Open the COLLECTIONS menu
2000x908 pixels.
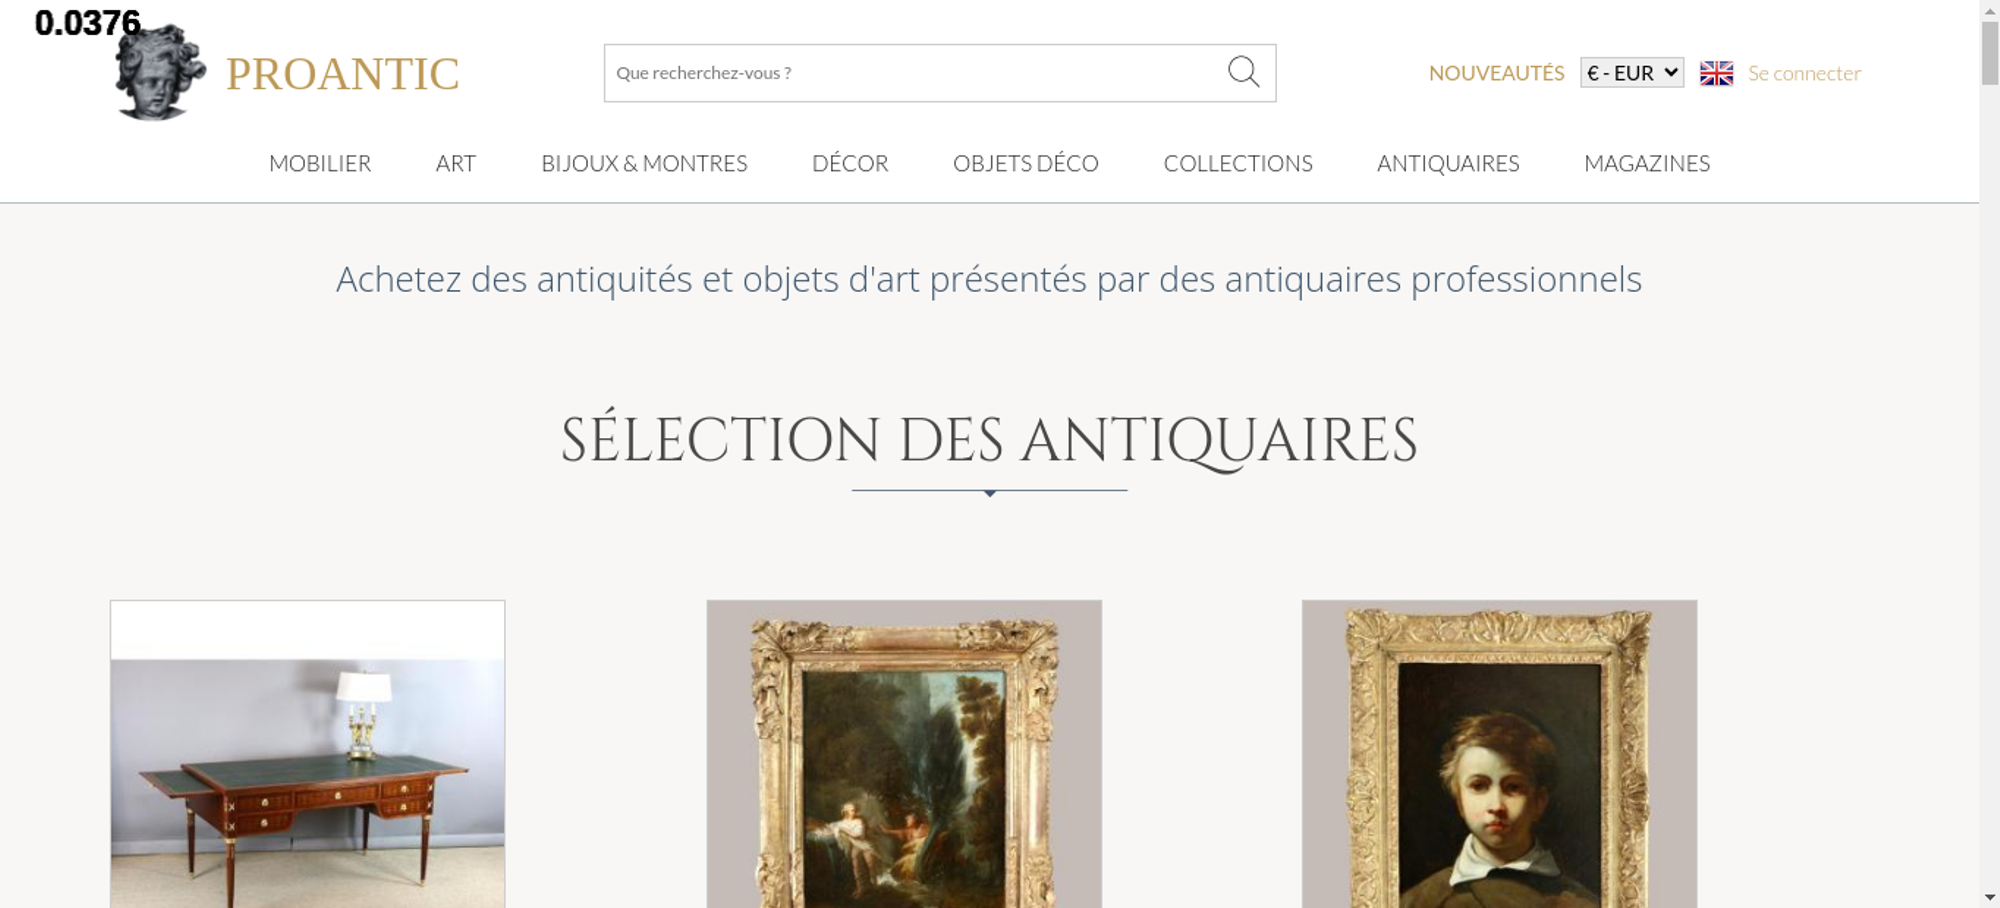pyautogui.click(x=1238, y=163)
